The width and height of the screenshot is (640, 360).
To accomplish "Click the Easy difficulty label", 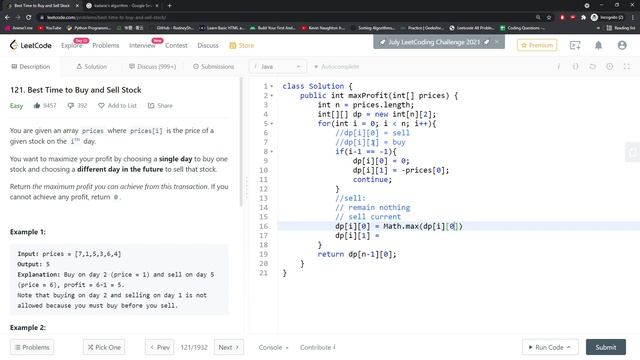I will 16,106.
